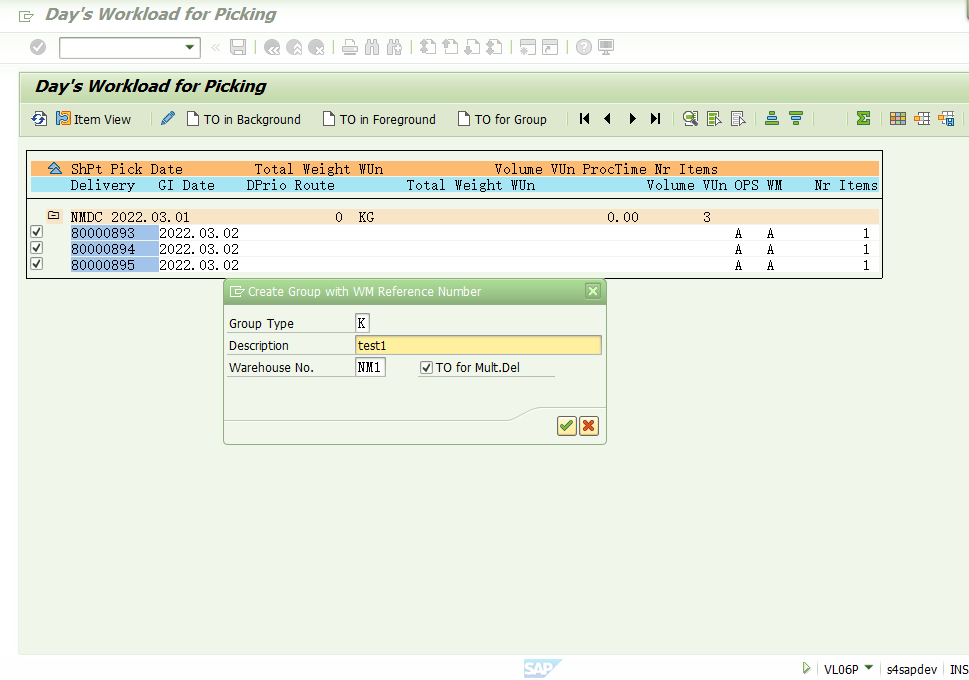The height and width of the screenshot is (680, 969).
Task: Click the Find (binoculars) icon
Action: click(x=370, y=47)
